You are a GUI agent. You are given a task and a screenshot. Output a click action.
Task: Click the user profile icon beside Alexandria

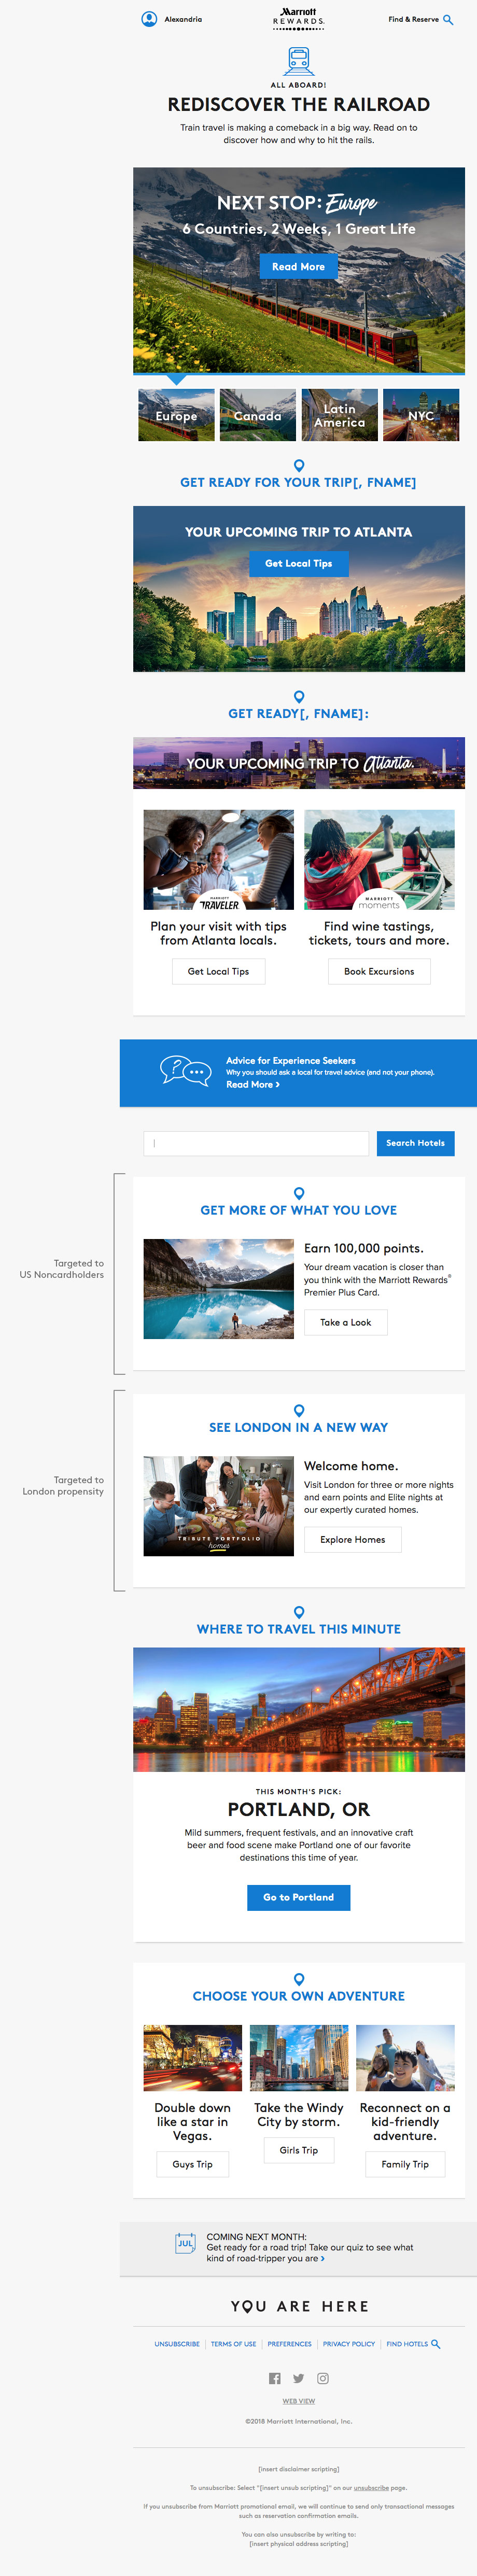pyautogui.click(x=149, y=19)
